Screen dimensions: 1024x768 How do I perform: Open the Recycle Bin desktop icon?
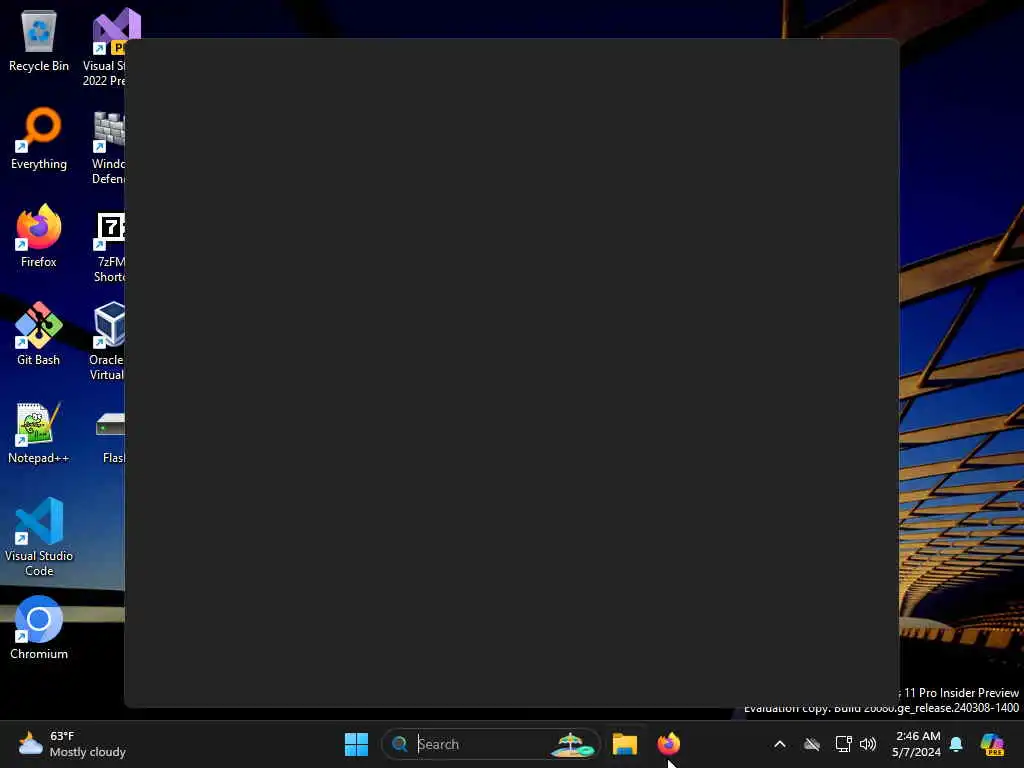pos(39,40)
